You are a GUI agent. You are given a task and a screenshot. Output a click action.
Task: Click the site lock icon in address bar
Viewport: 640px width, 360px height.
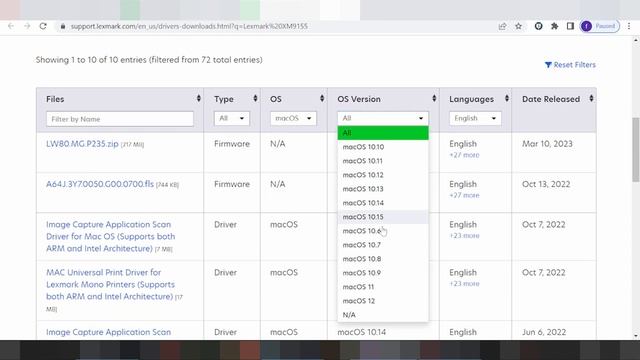click(x=62, y=26)
